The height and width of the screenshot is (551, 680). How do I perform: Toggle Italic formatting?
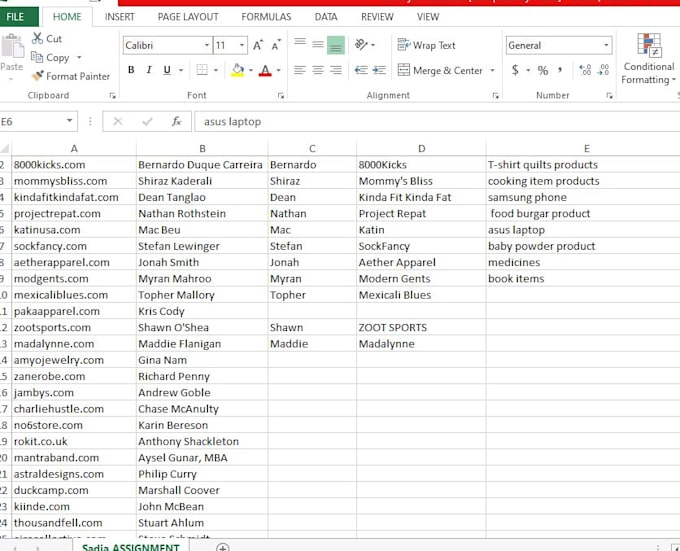(149, 70)
